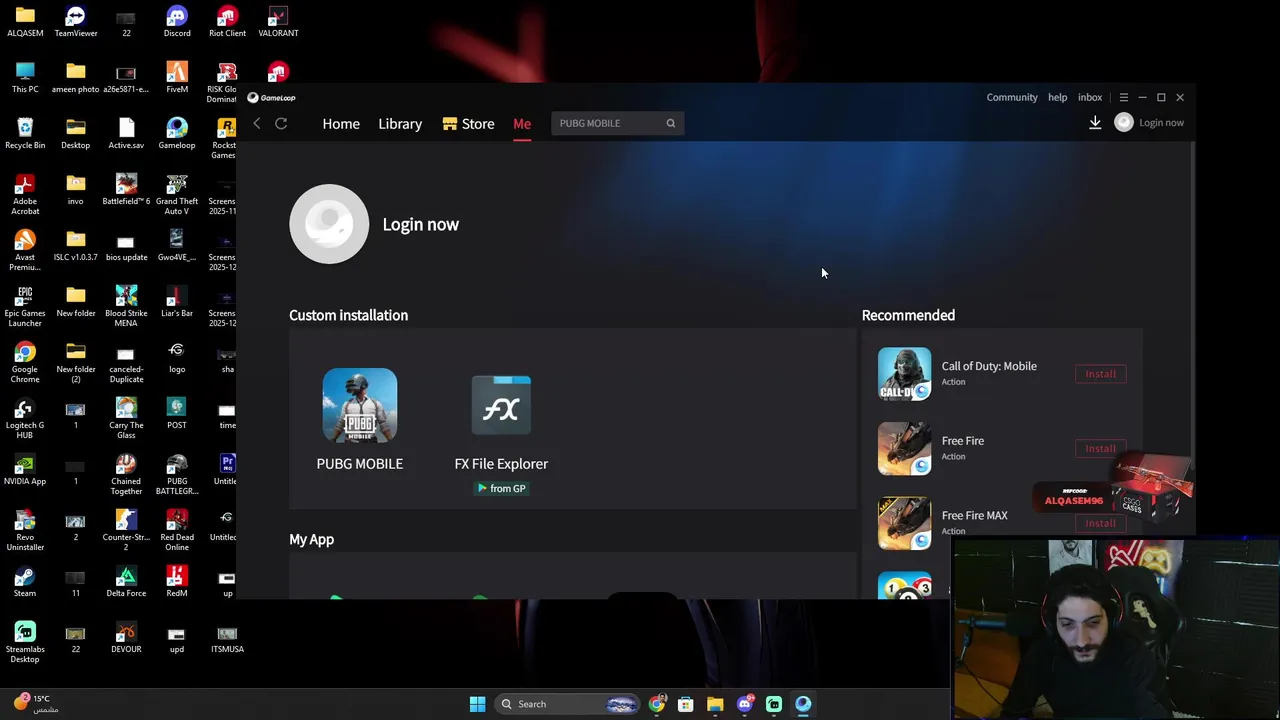Screen dimensions: 1280x720
Task: Click the taskbar Search box
Action: pyautogui.click(x=567, y=704)
